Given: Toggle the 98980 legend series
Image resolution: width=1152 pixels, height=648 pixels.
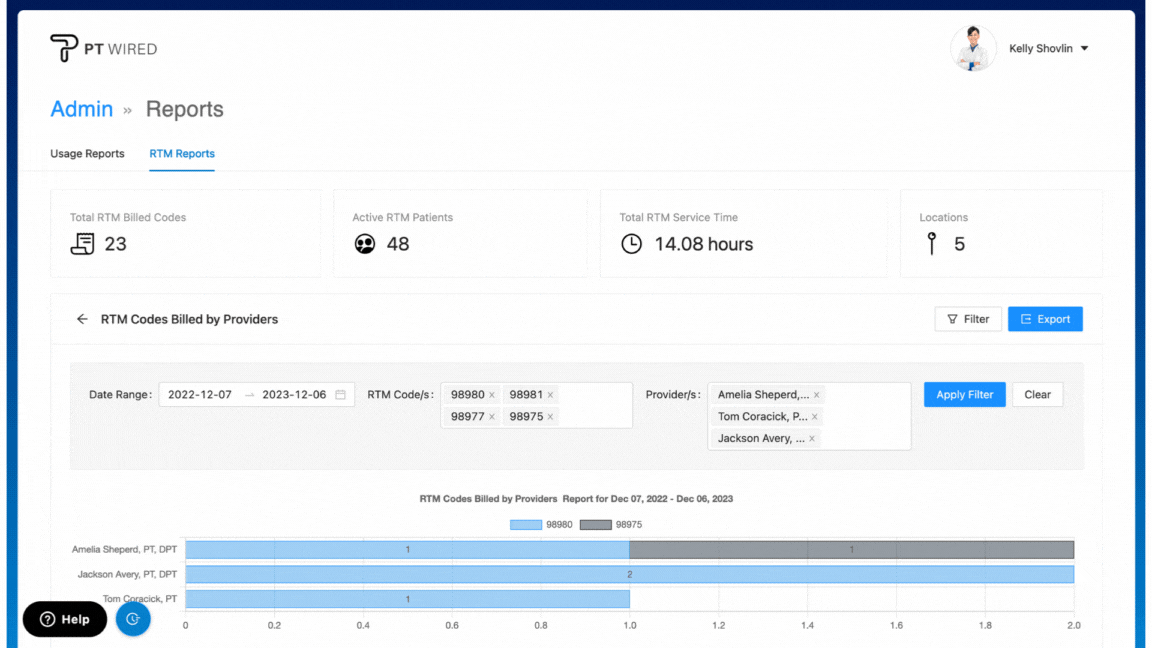Looking at the screenshot, I should (x=540, y=525).
